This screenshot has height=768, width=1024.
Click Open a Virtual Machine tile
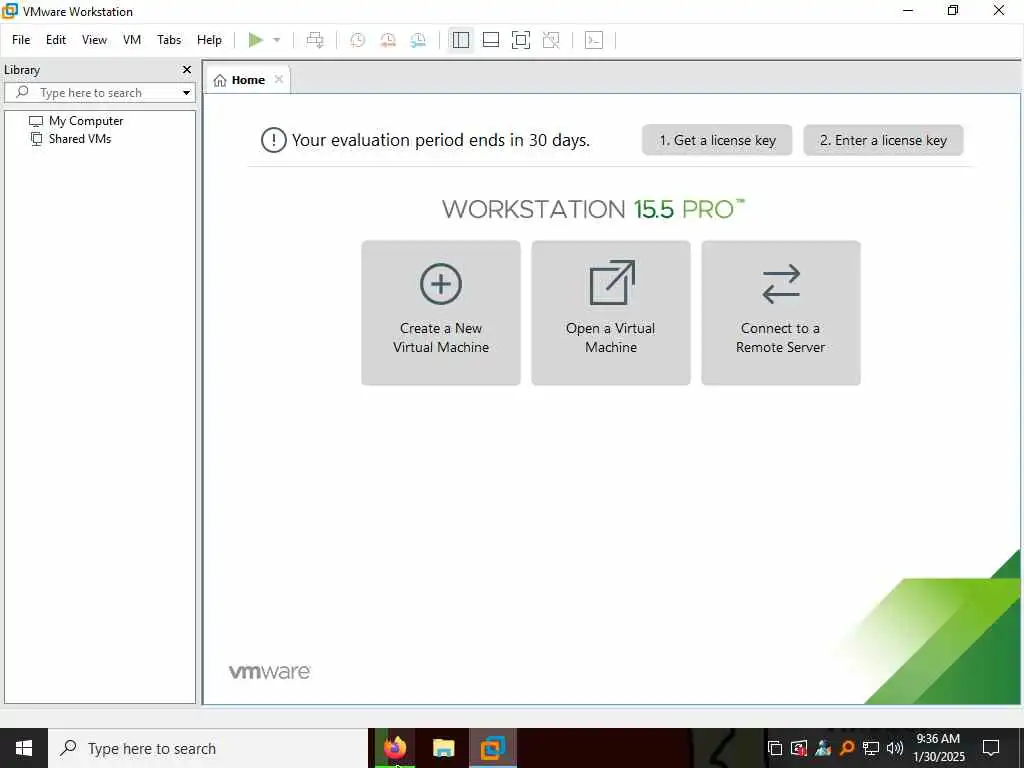611,313
